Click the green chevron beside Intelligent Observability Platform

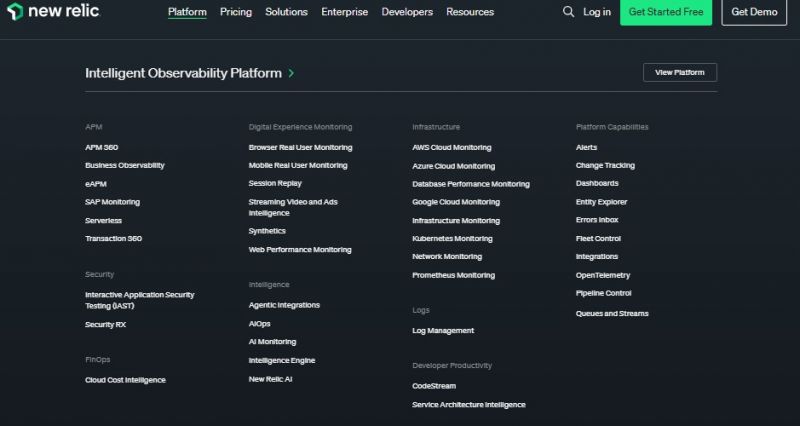[291, 73]
